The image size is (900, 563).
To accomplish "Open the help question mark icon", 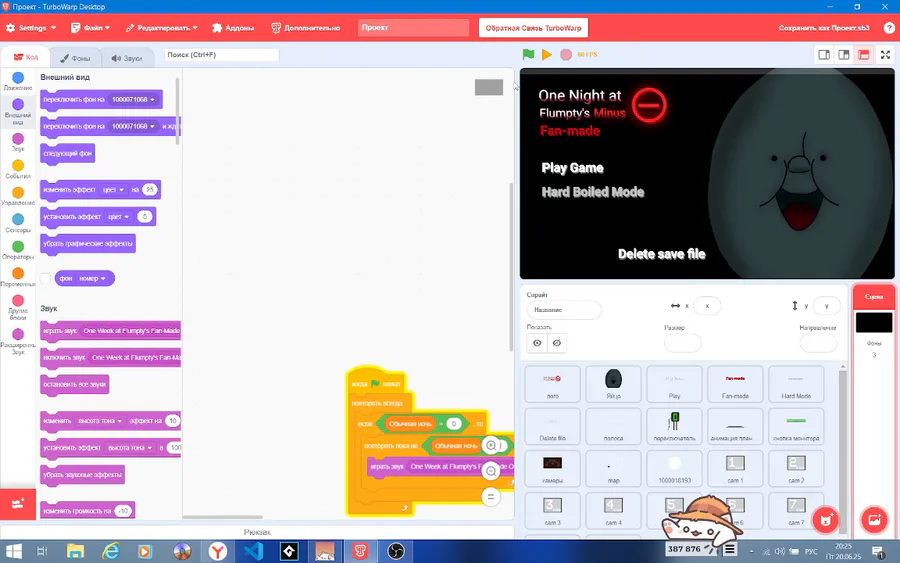I will coord(889,28).
